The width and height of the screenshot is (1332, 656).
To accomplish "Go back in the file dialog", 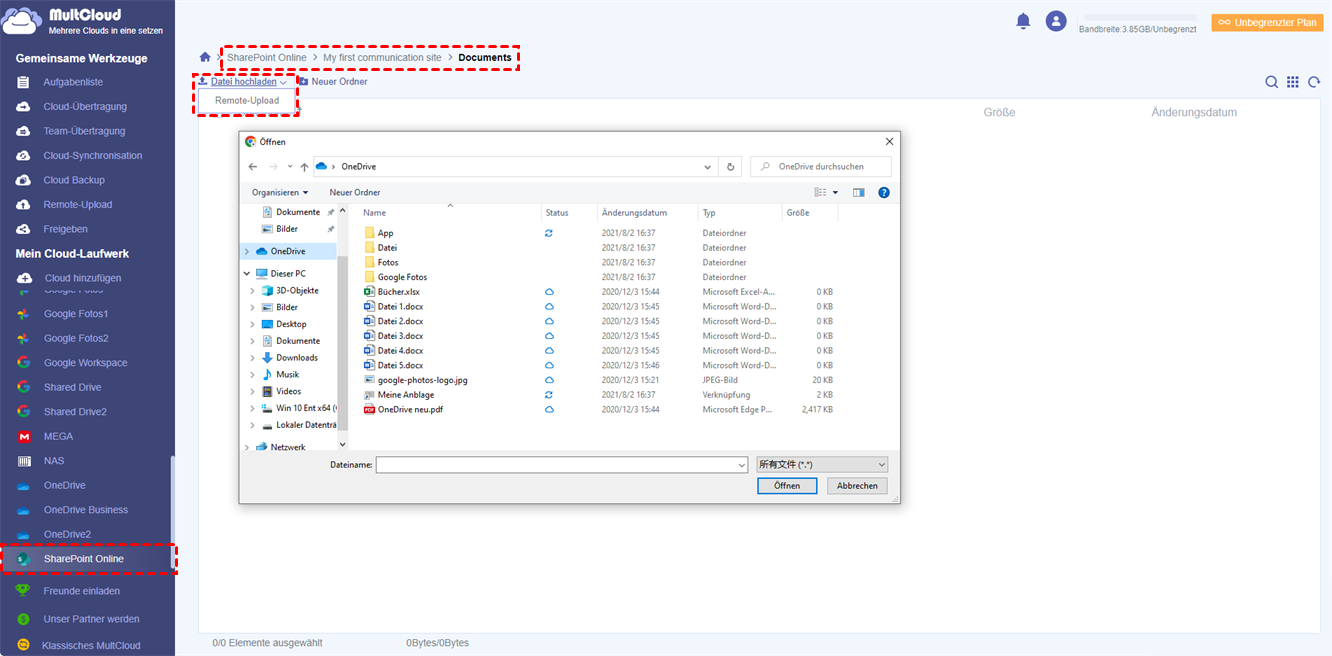I will click(x=253, y=167).
